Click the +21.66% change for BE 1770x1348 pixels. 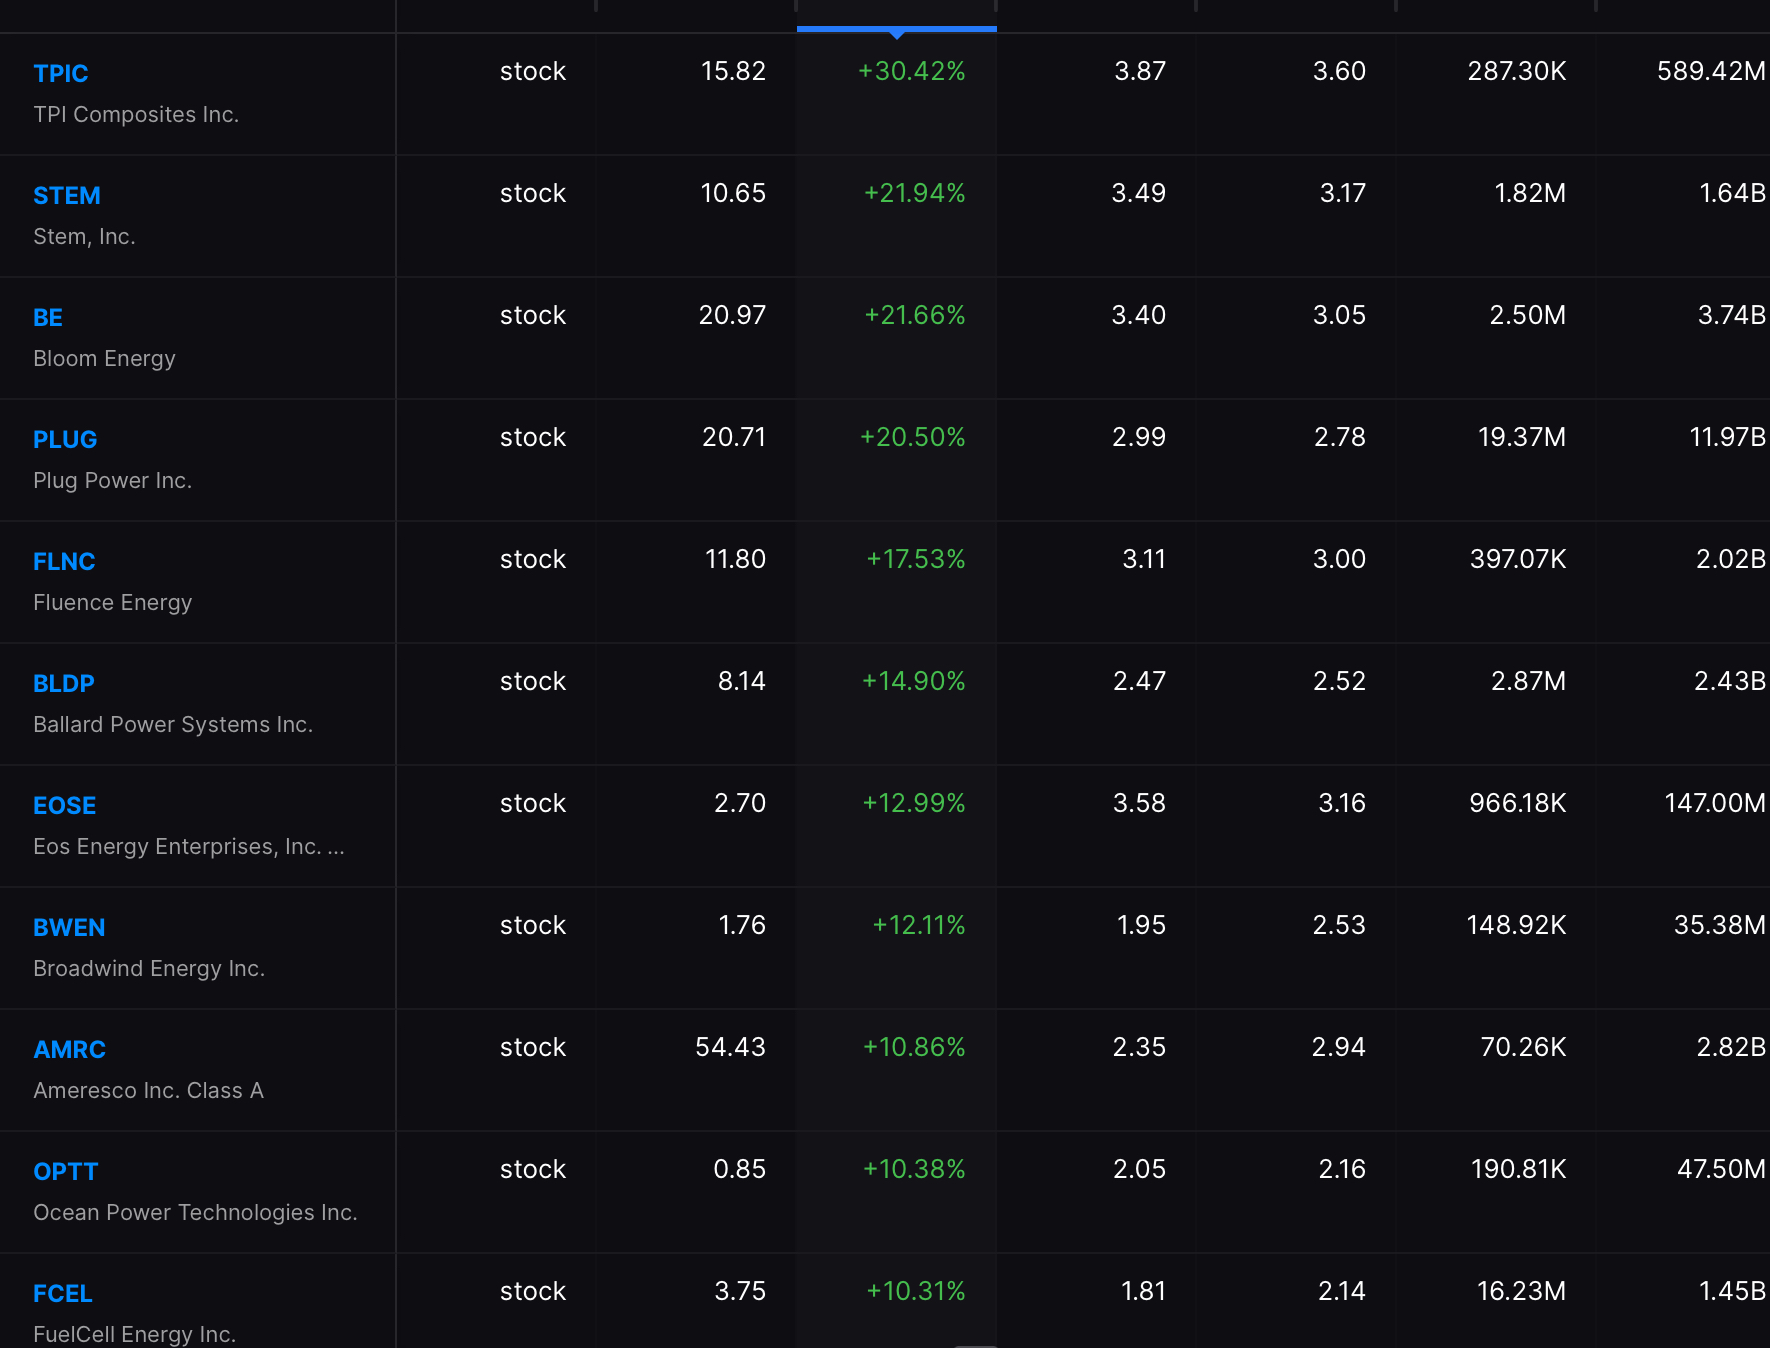tap(914, 315)
